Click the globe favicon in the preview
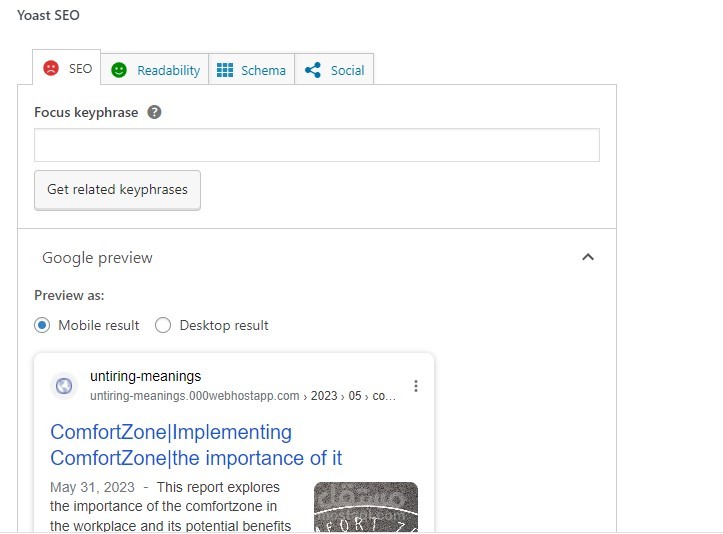This screenshot has width=723, height=534. tap(64, 386)
